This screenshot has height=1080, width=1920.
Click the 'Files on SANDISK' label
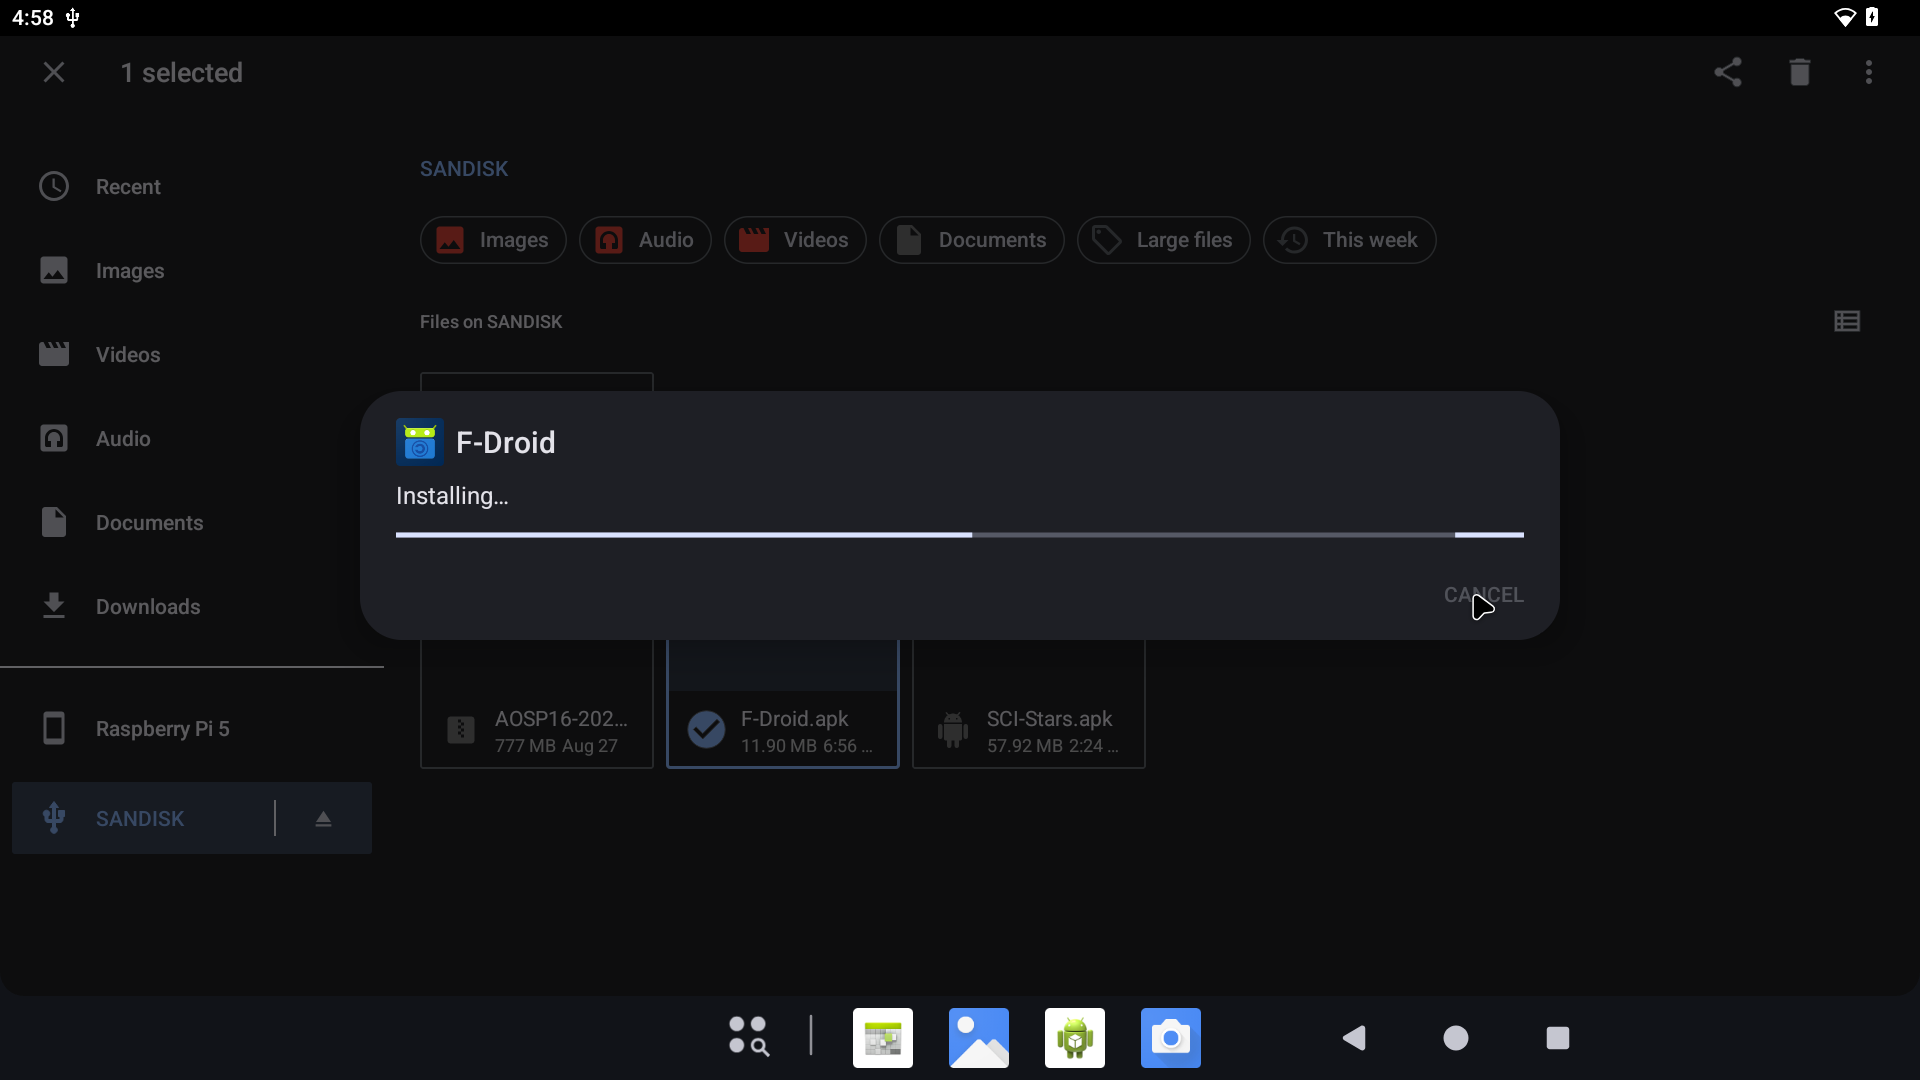tap(491, 322)
